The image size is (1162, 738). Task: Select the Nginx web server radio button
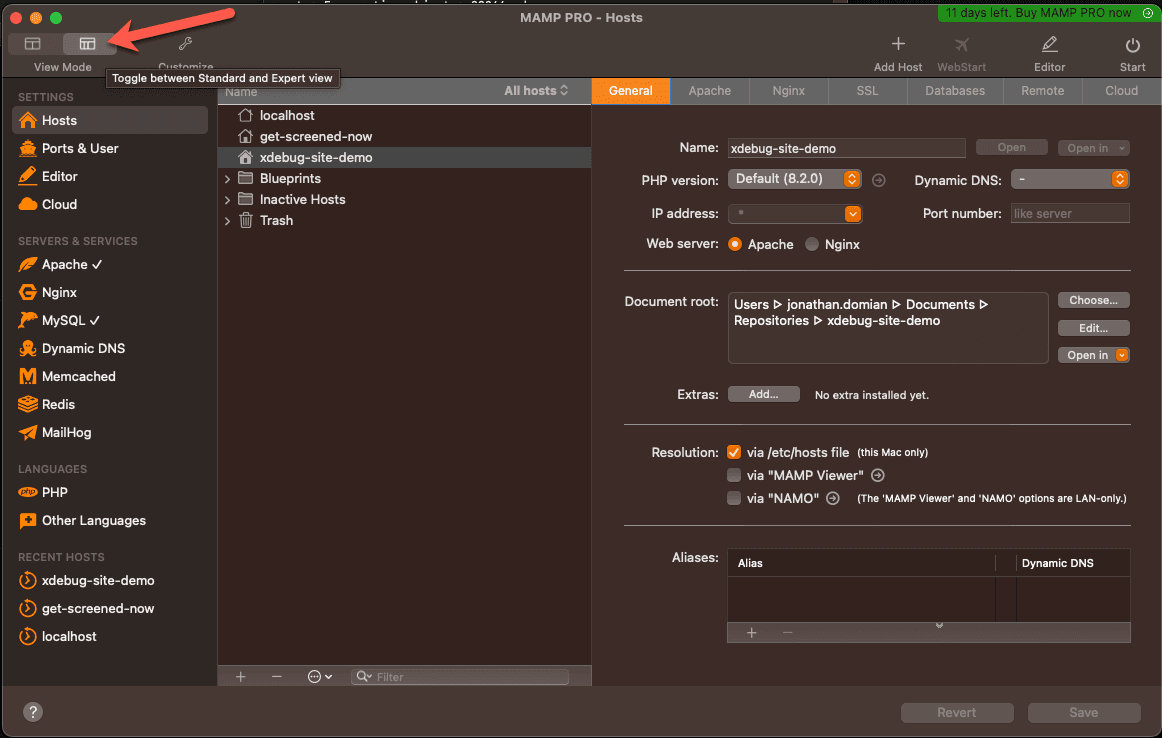pos(812,244)
